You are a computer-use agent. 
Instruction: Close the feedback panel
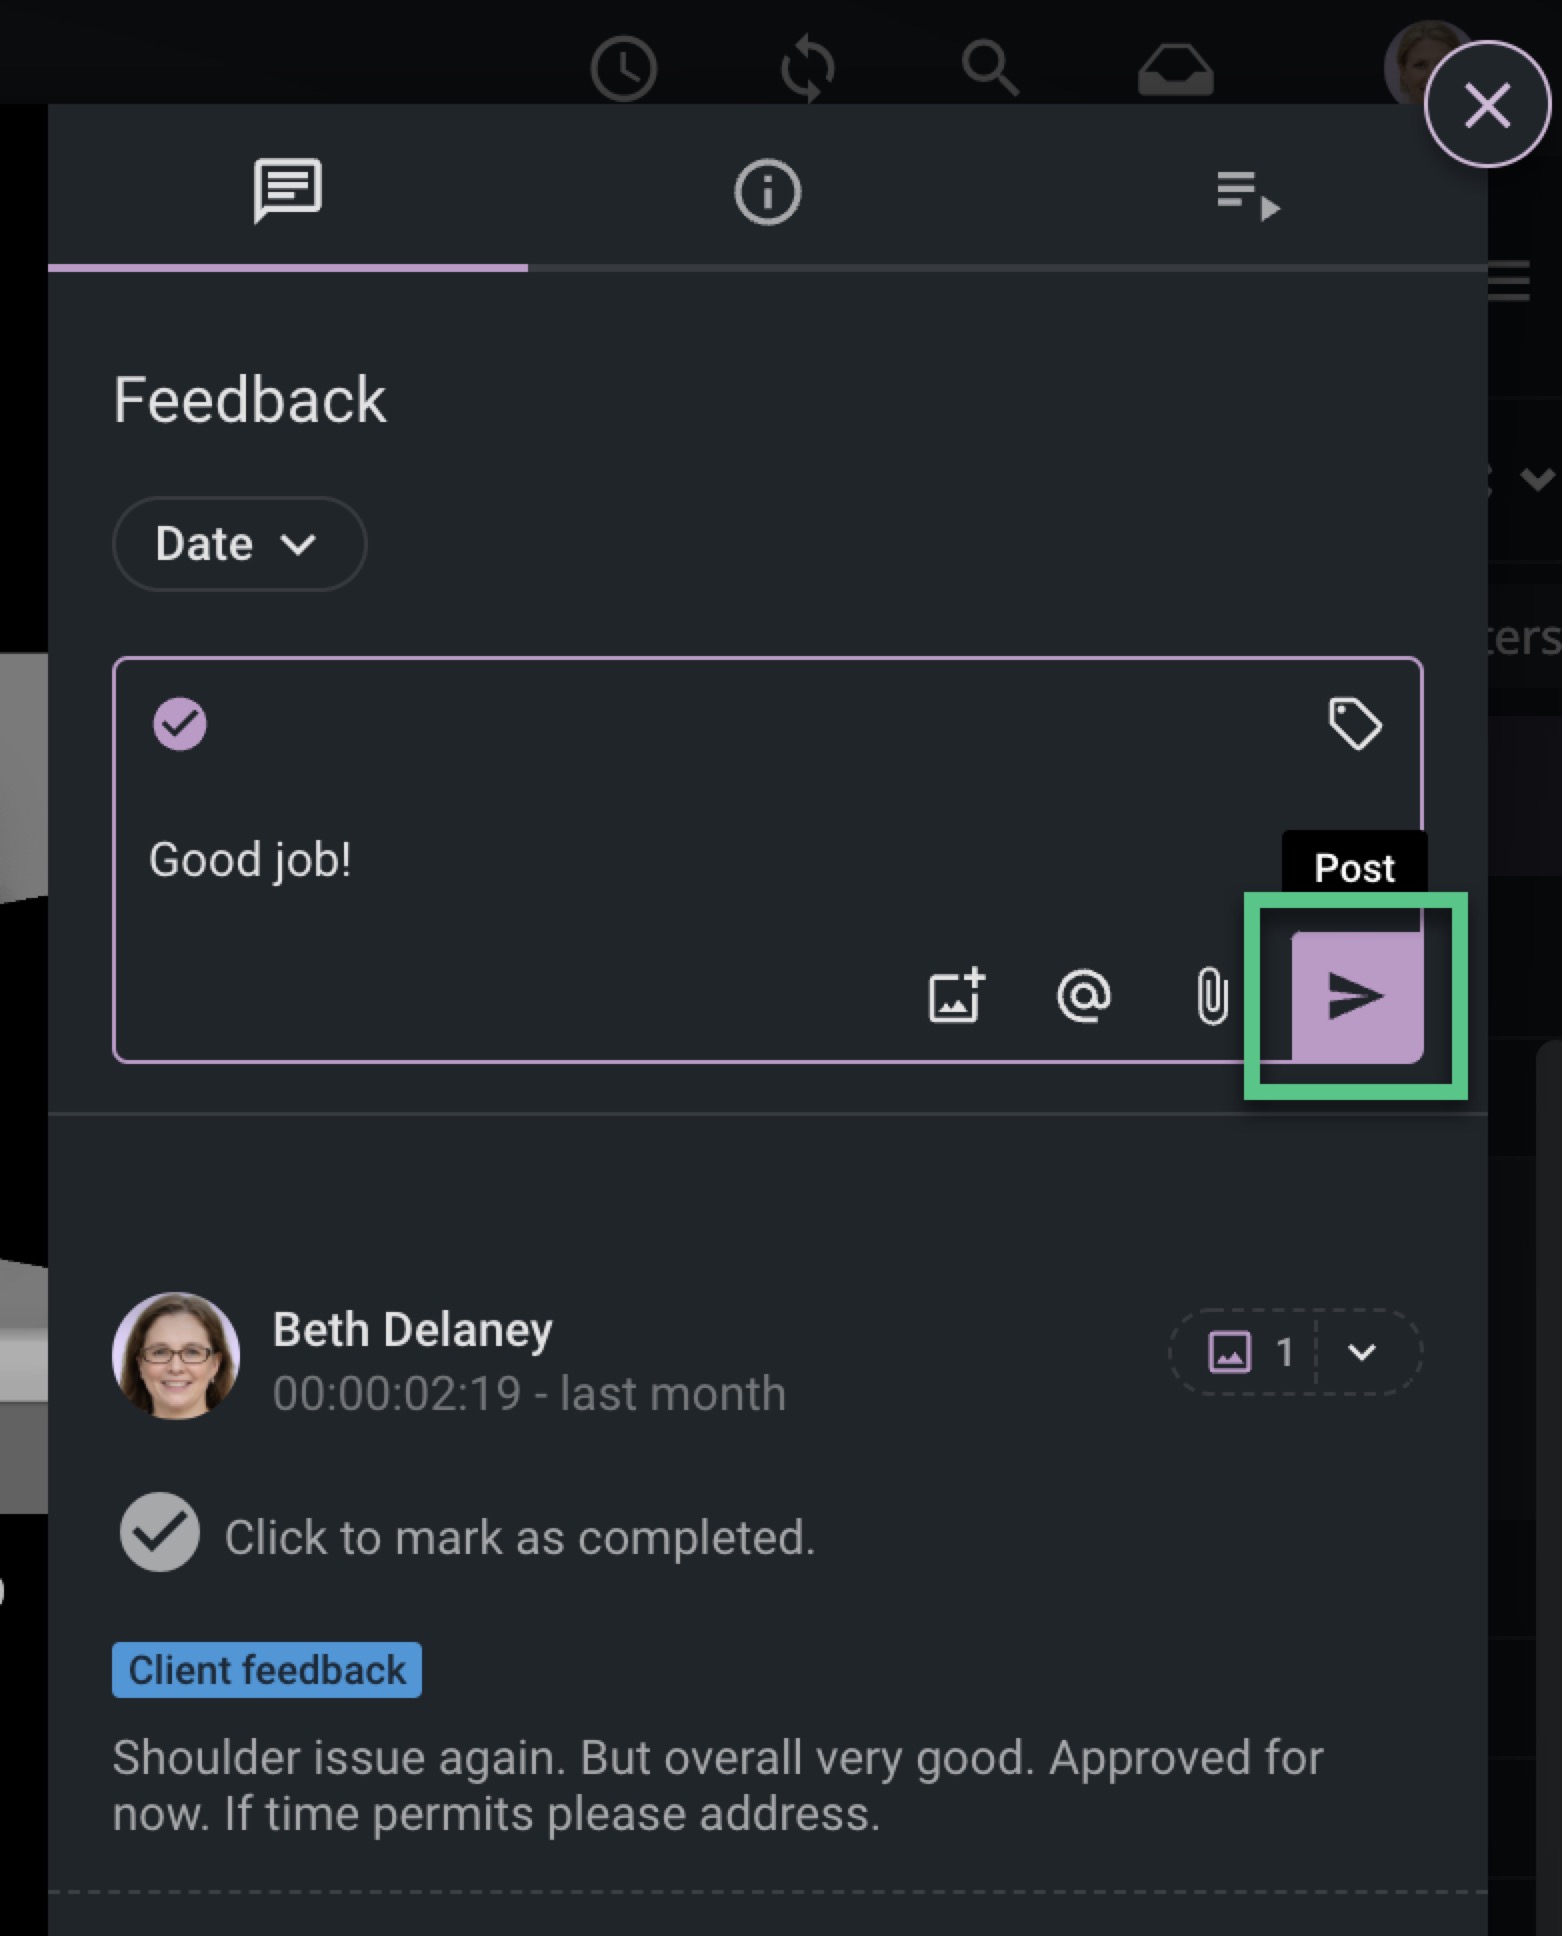tap(1486, 105)
